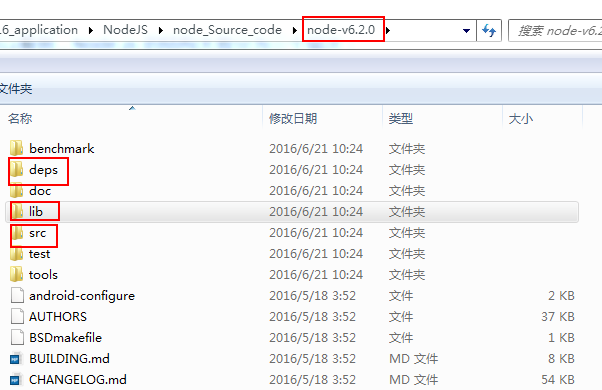Screen dimensions: 602x390
Task: Click the CHANGELOG.md file icon
Action: click(15, 380)
